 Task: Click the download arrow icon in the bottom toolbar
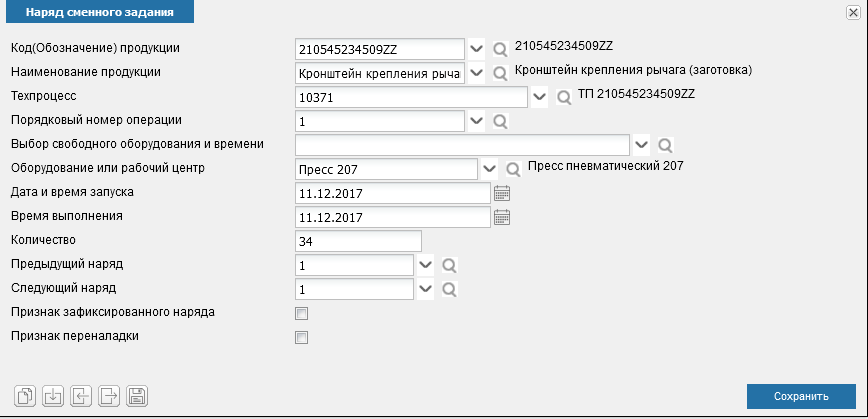click(53, 396)
